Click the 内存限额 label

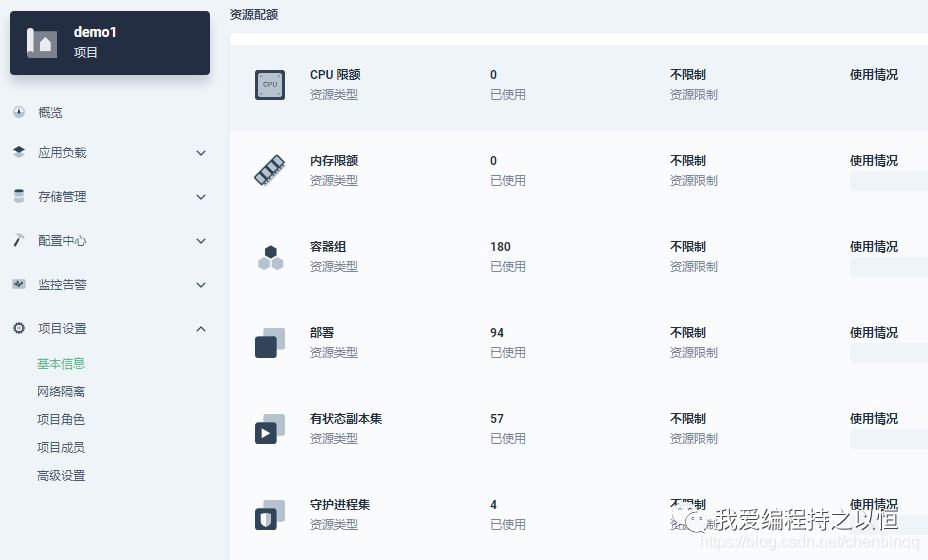click(334, 160)
